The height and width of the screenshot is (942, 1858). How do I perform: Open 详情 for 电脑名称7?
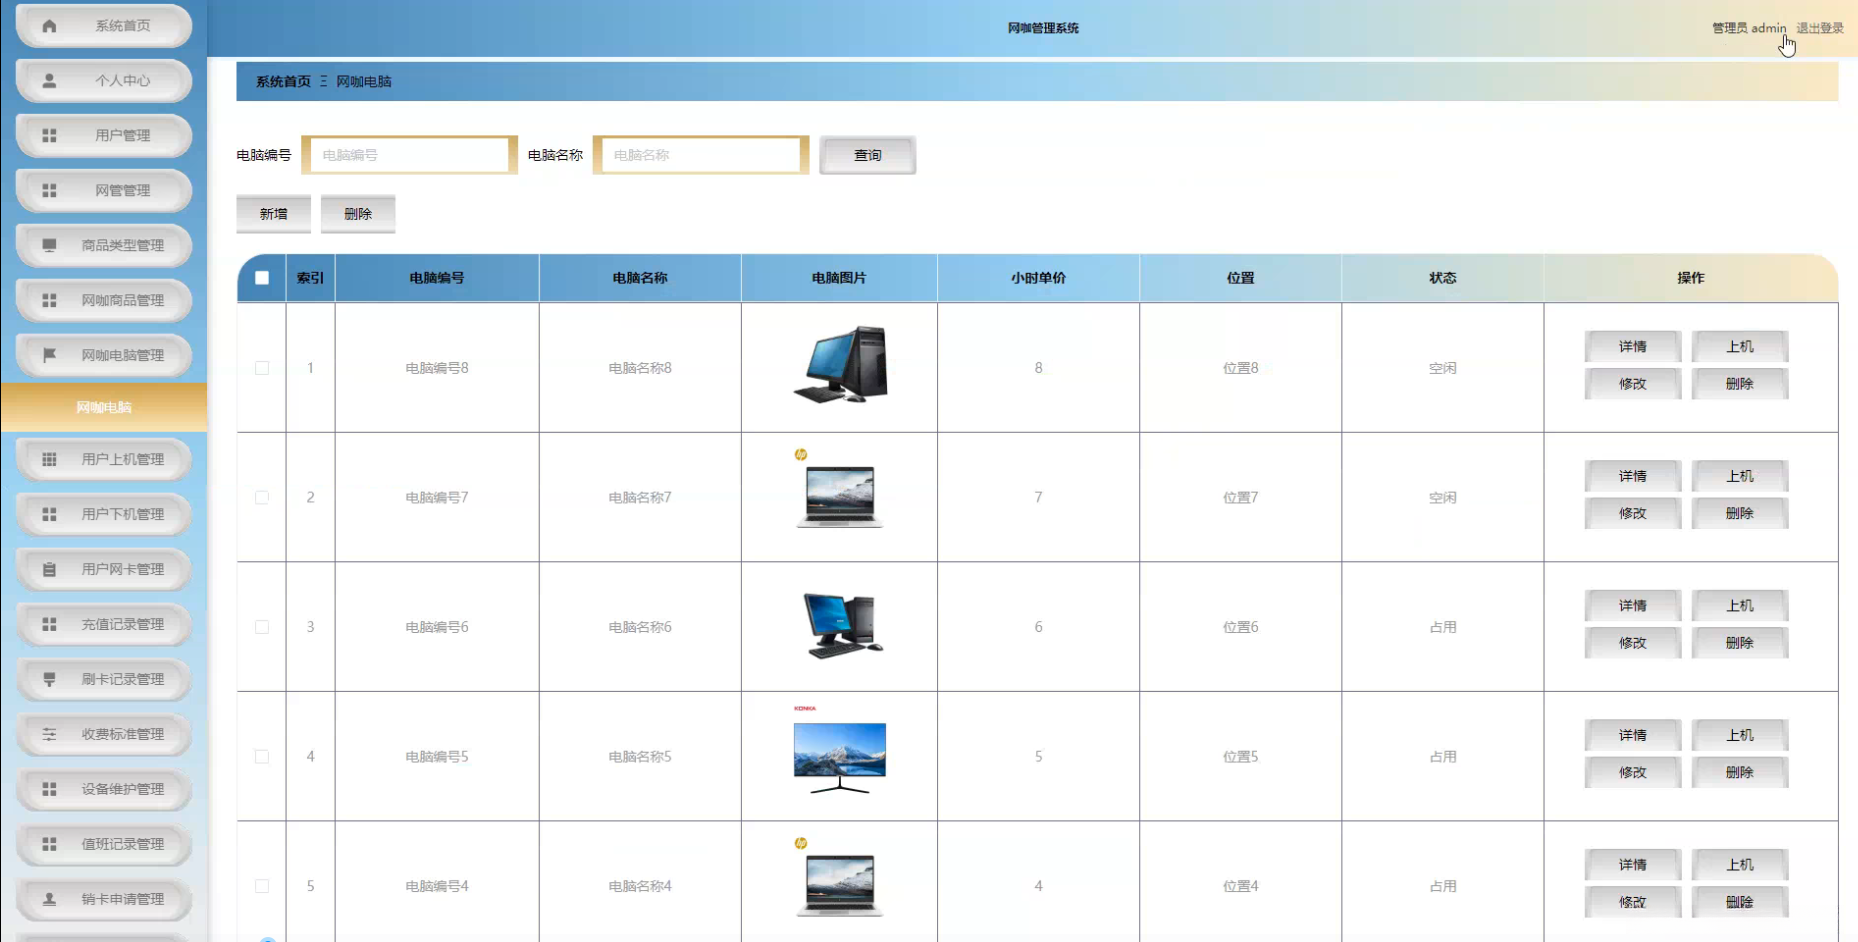pyautogui.click(x=1633, y=476)
